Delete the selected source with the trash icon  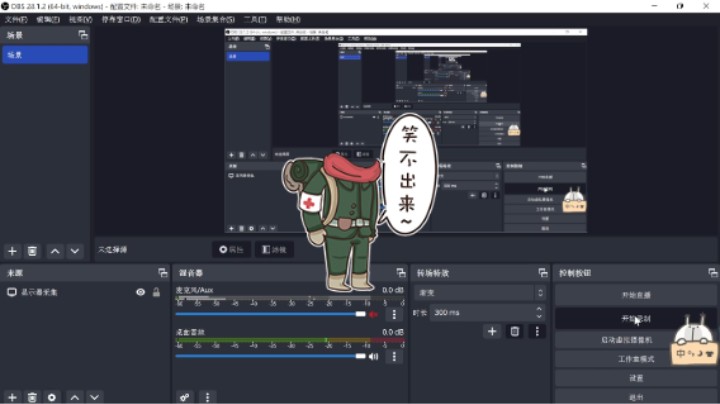click(32, 397)
